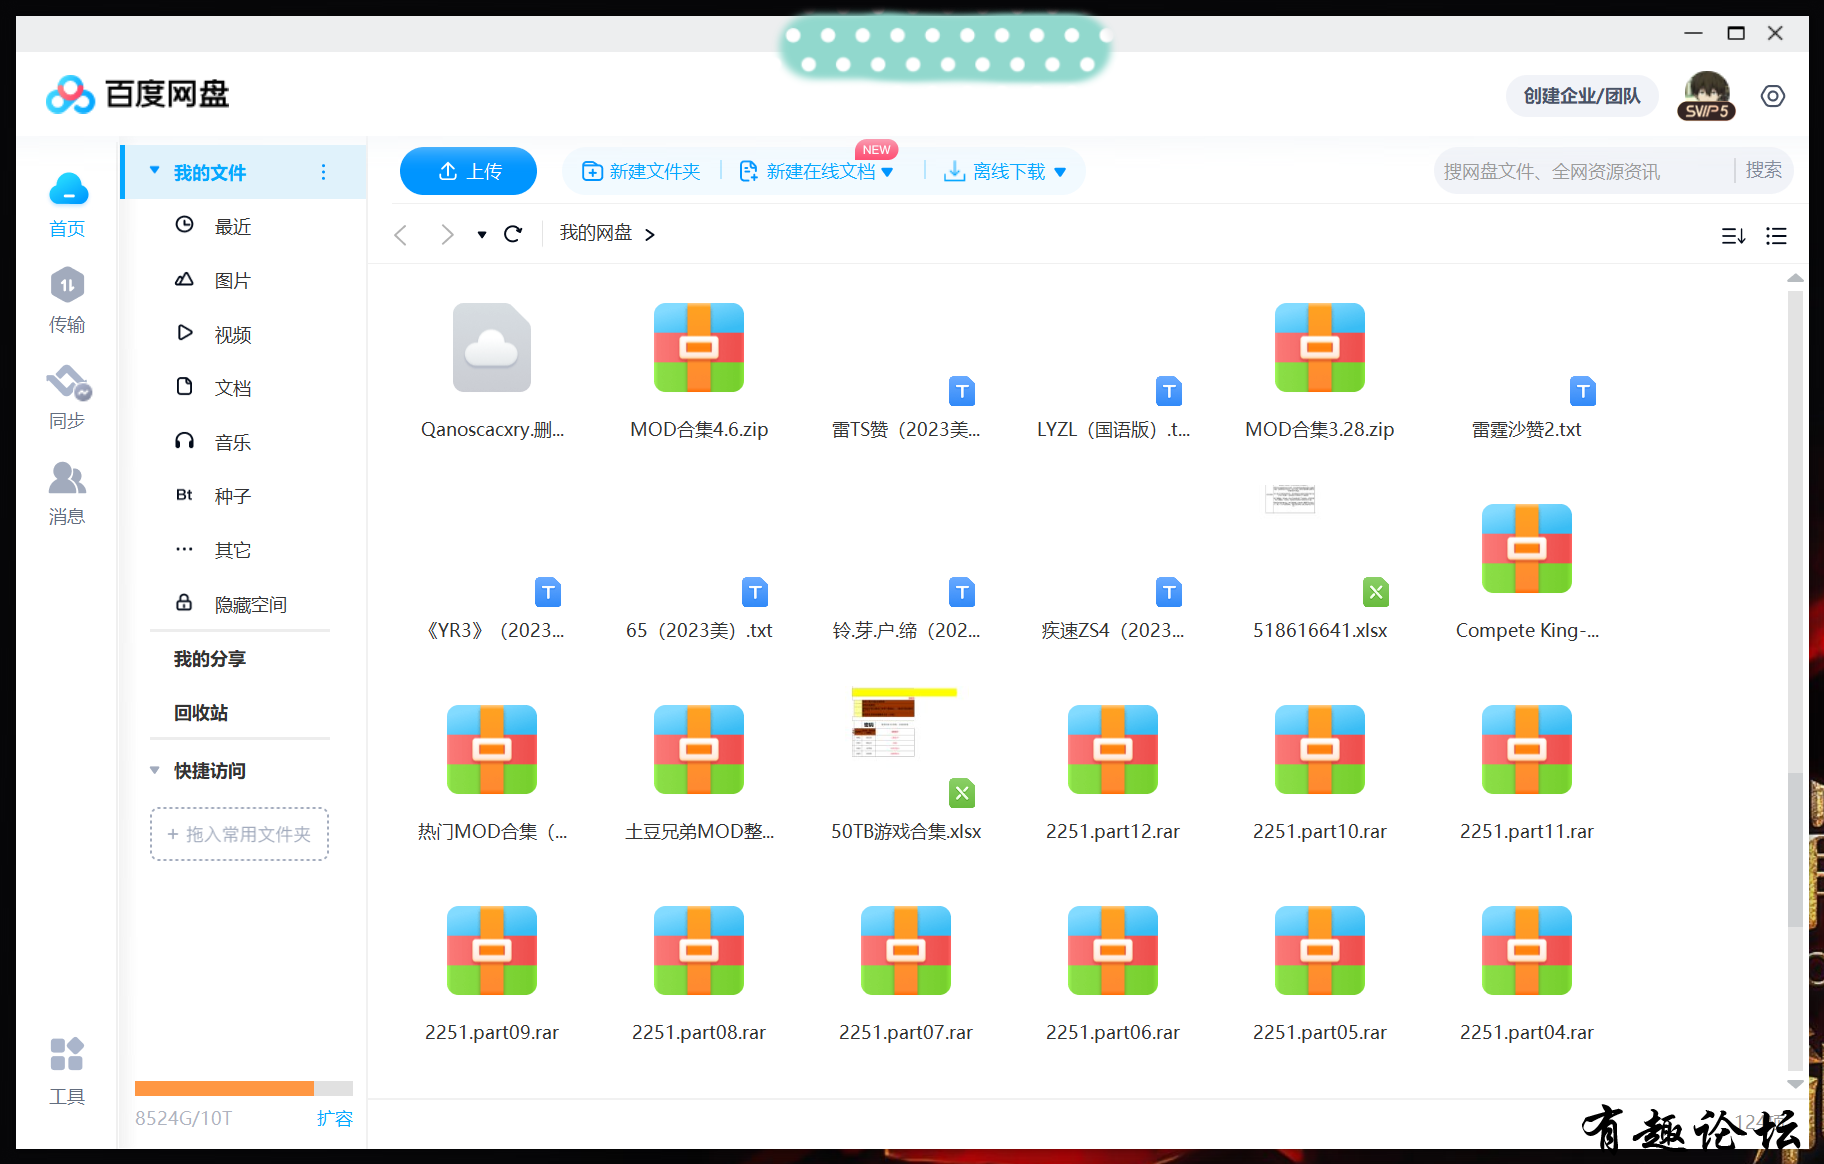Click the scrollbar up arrow
This screenshot has height=1164, width=1824.
click(x=1795, y=278)
